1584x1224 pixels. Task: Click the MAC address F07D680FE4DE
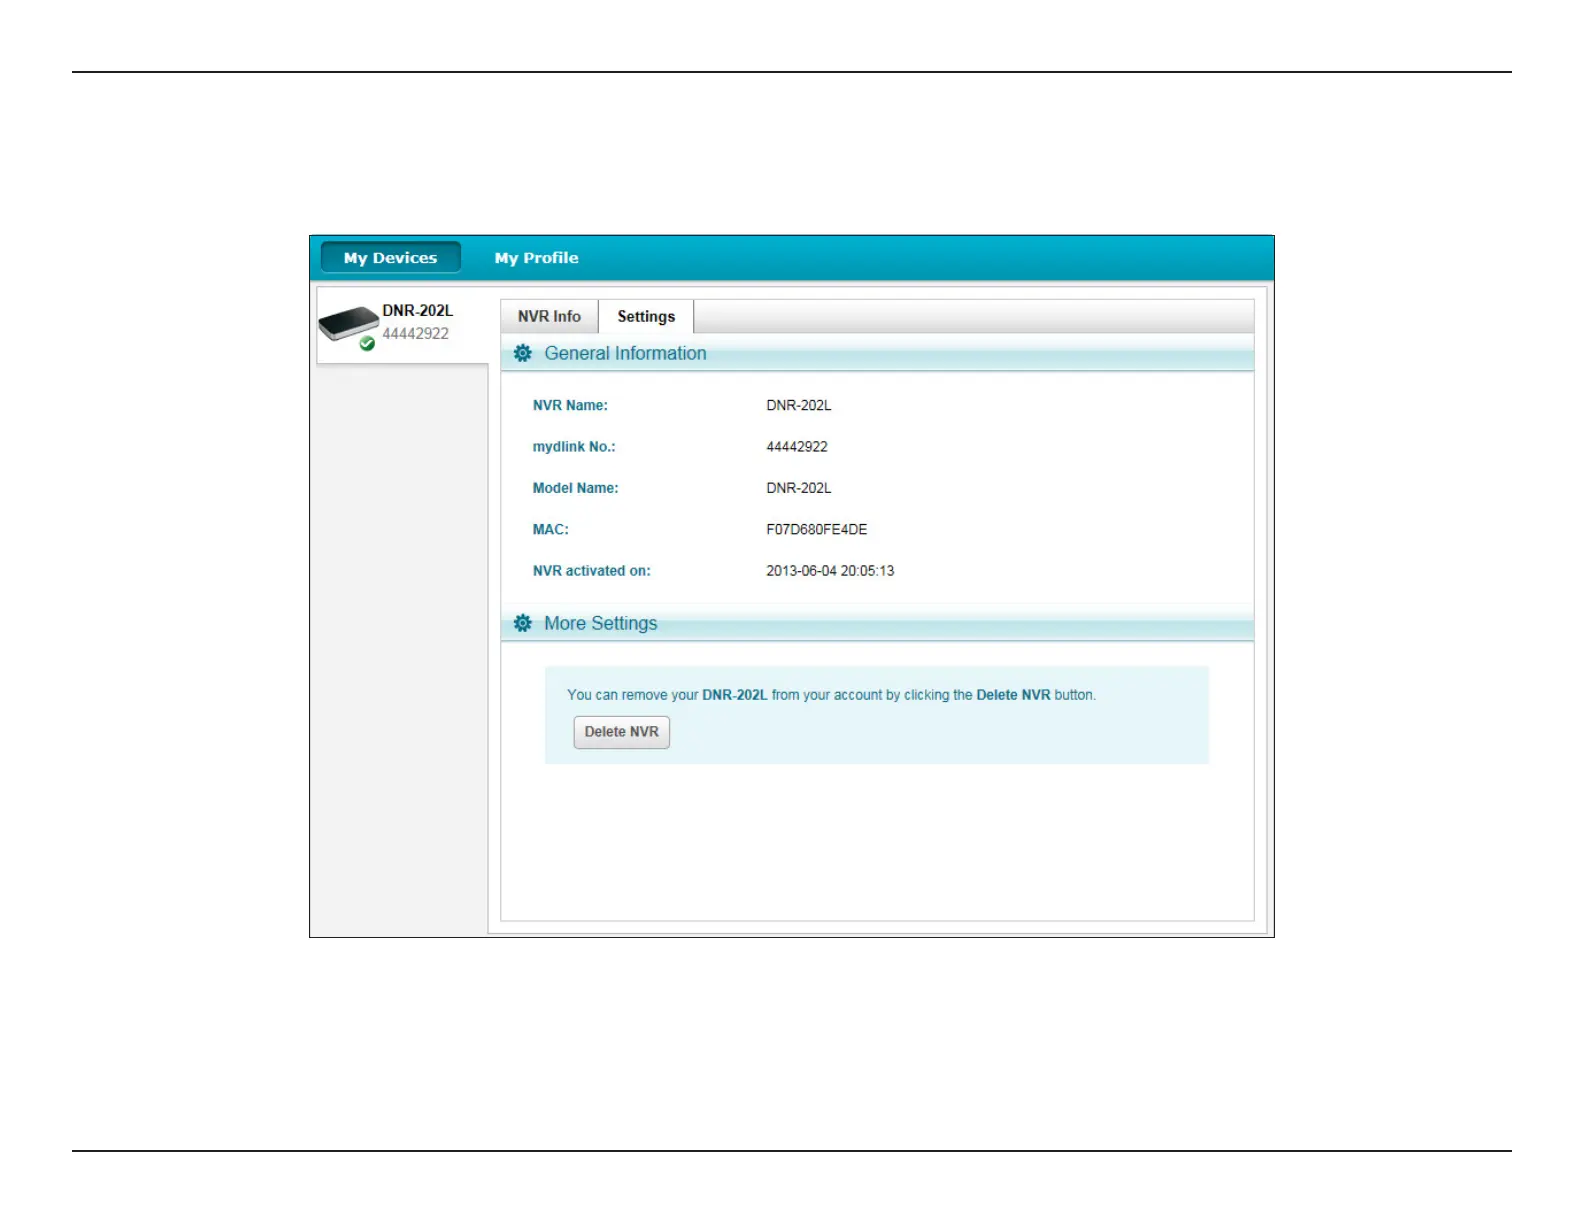[816, 529]
